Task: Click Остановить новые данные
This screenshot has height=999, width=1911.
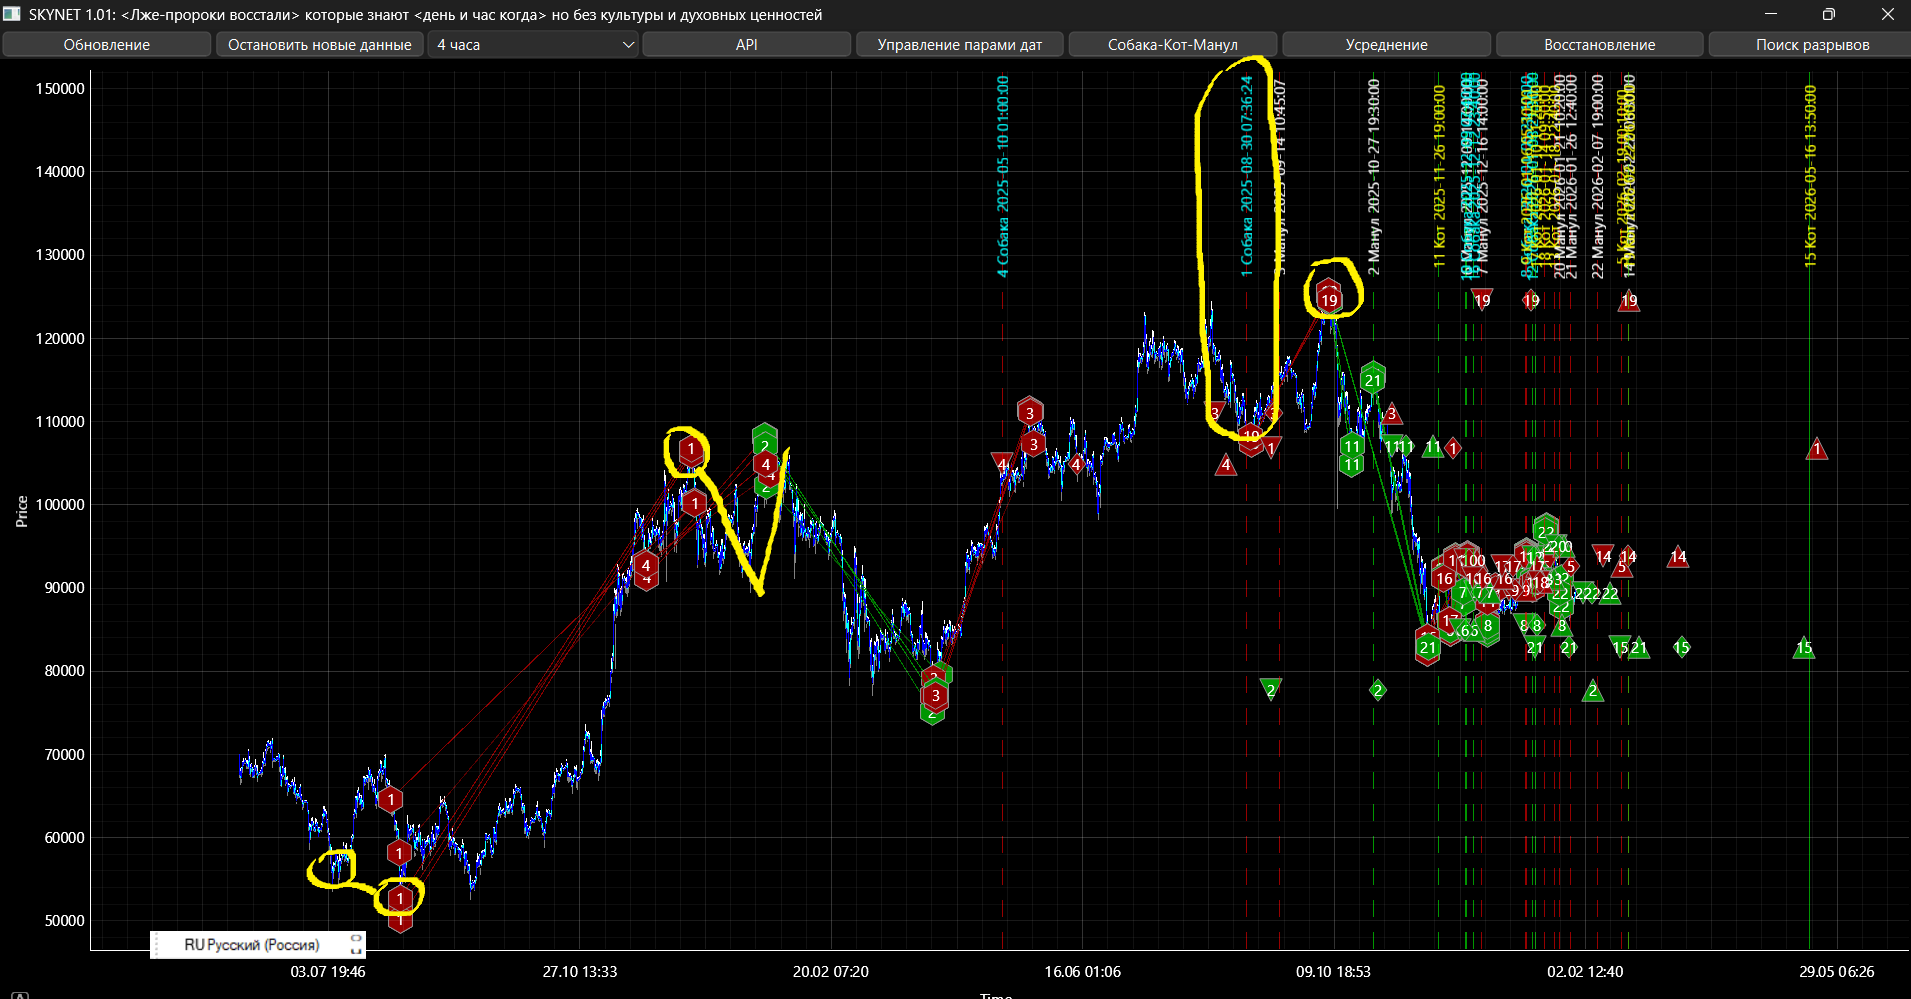Action: [319, 45]
